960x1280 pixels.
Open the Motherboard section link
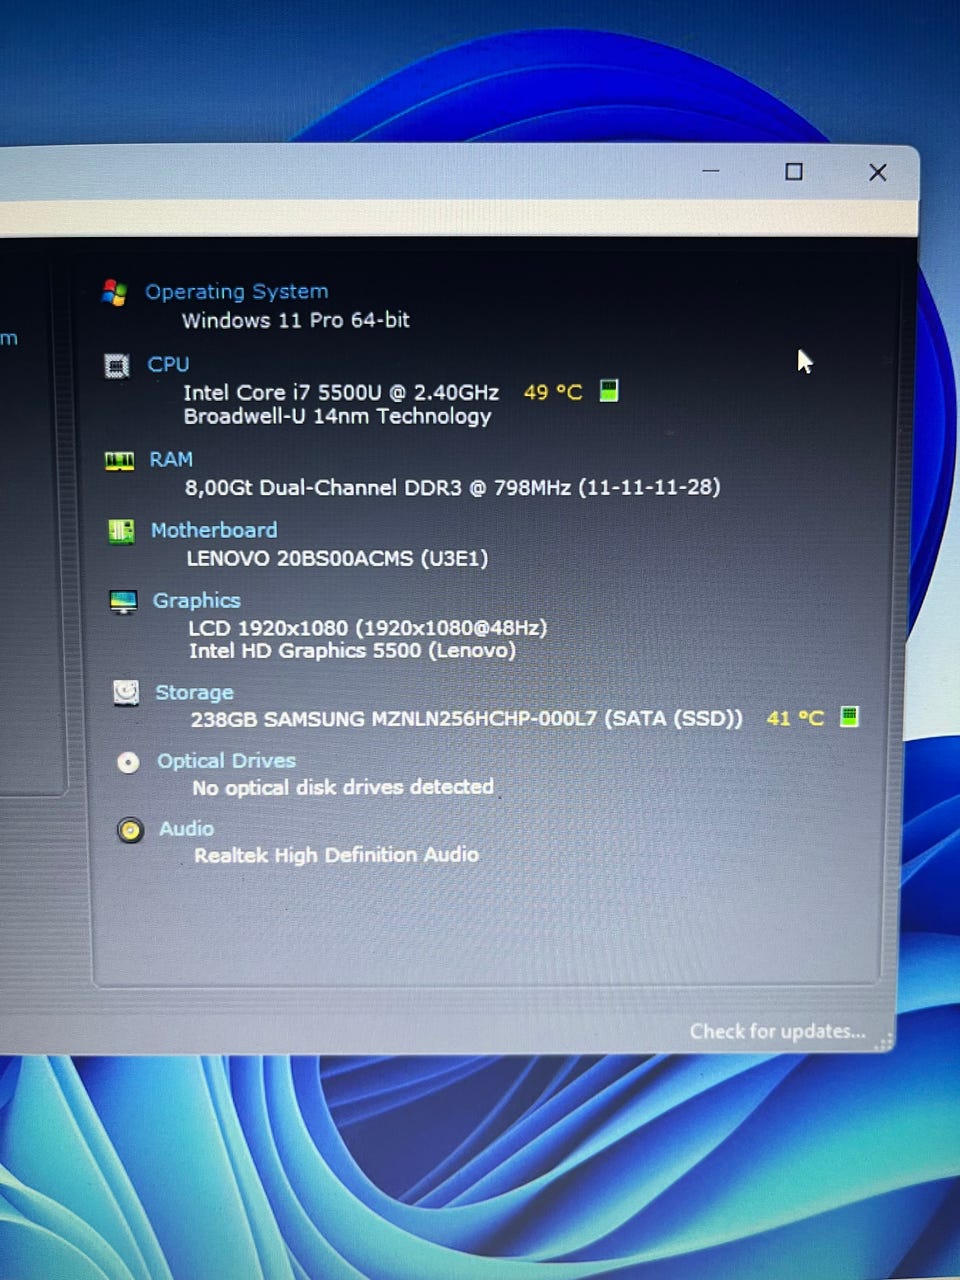click(214, 530)
